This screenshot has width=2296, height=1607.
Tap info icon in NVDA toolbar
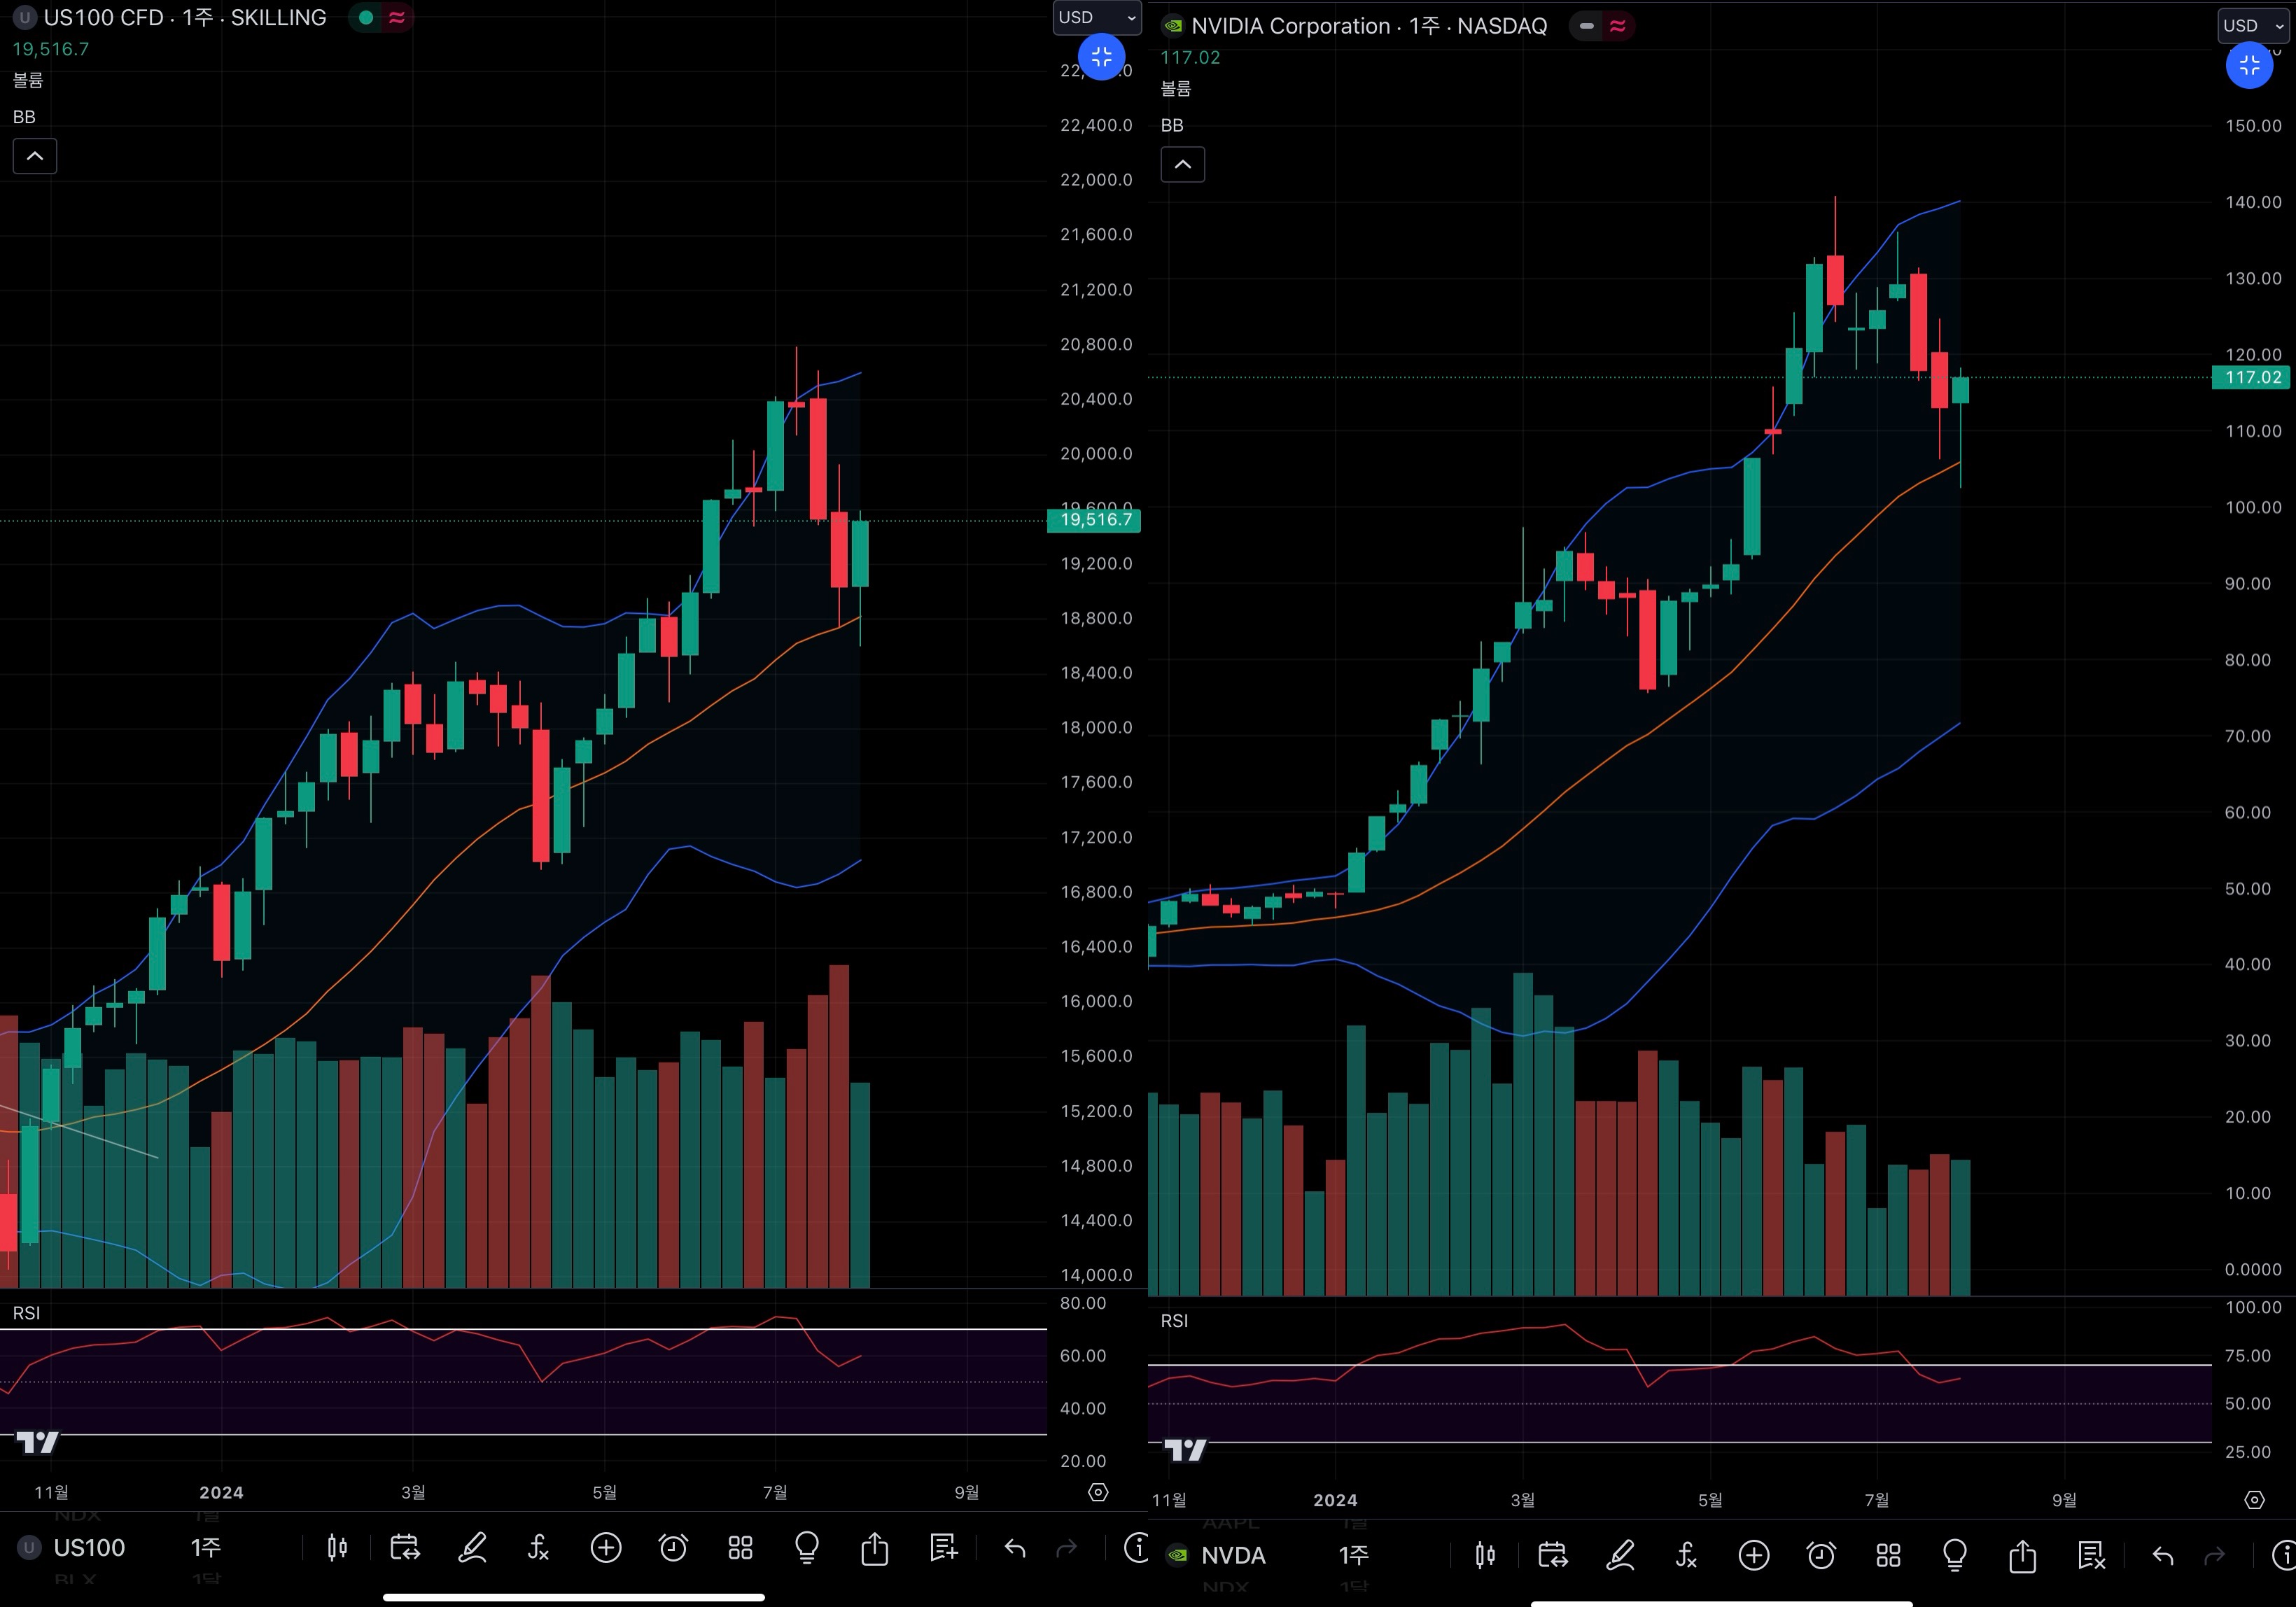tap(2284, 1555)
